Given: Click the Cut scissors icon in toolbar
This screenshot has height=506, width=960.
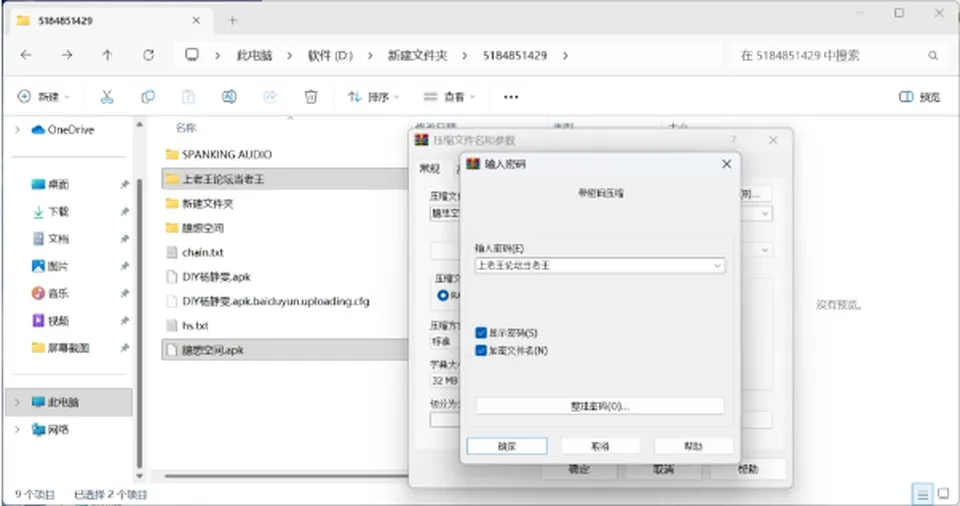Looking at the screenshot, I should click(x=107, y=97).
